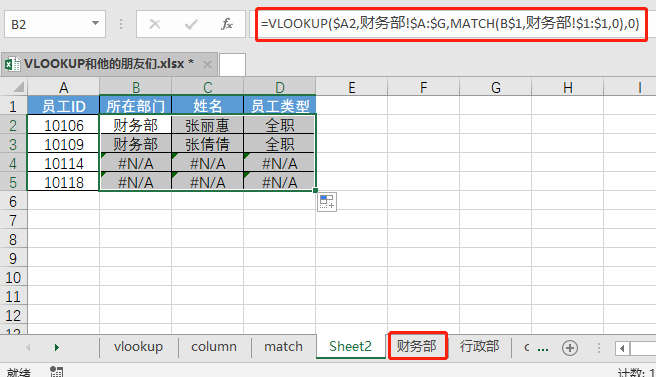Select empty cell F2
Screen dimensions: 656x377
[x=423, y=125]
